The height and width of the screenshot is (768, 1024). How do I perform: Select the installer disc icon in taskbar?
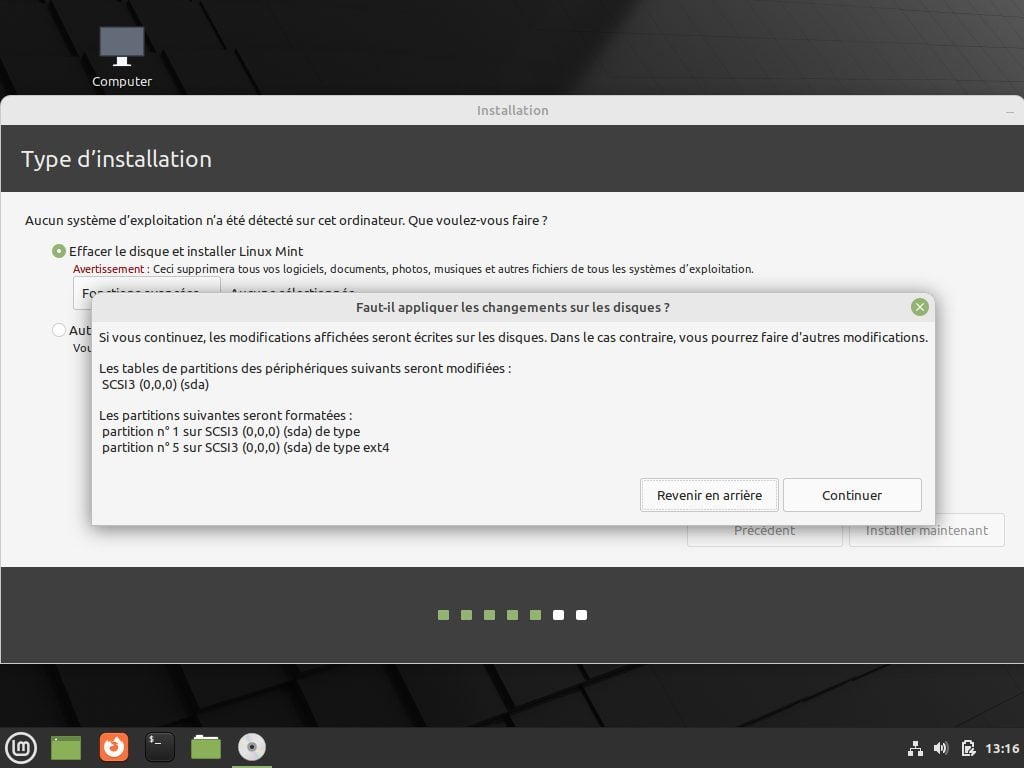pos(251,747)
